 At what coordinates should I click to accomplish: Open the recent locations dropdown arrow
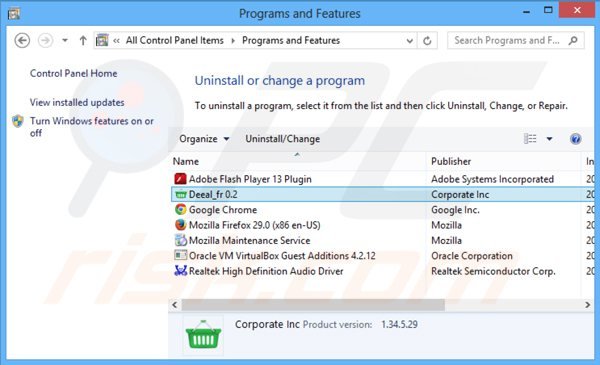pyautogui.click(x=65, y=40)
